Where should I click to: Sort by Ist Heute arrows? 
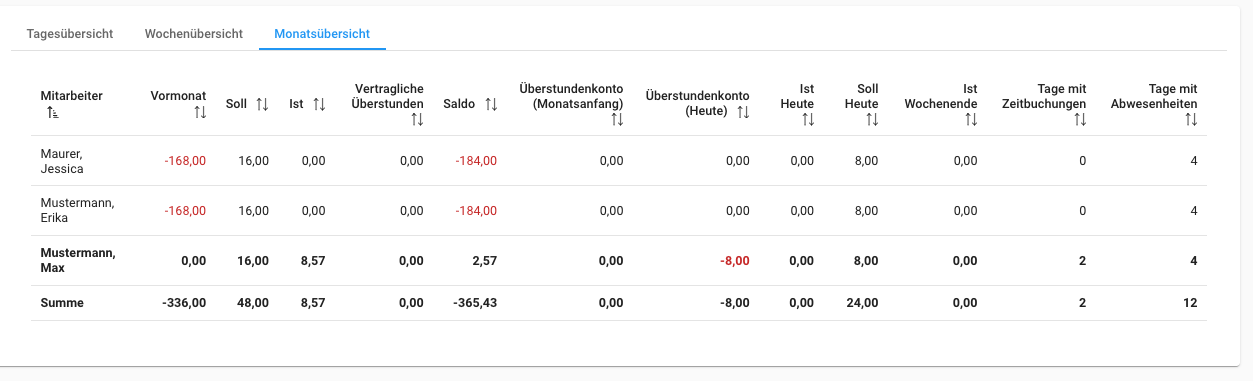coord(807,120)
